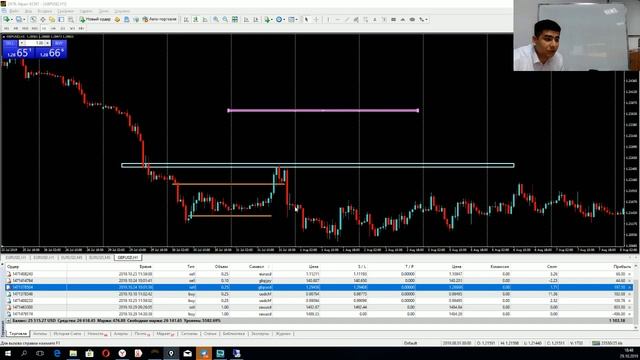Select the equidistant channel tool
640x360 pixels.
point(356,19)
